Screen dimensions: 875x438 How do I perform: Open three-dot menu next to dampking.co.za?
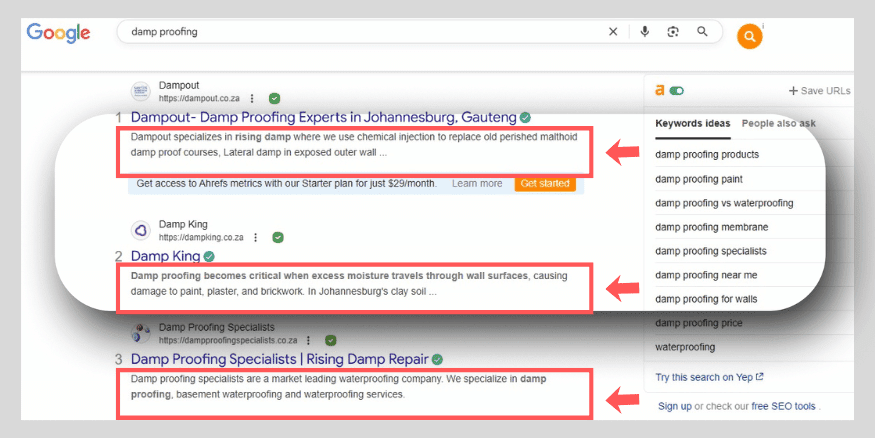click(256, 238)
